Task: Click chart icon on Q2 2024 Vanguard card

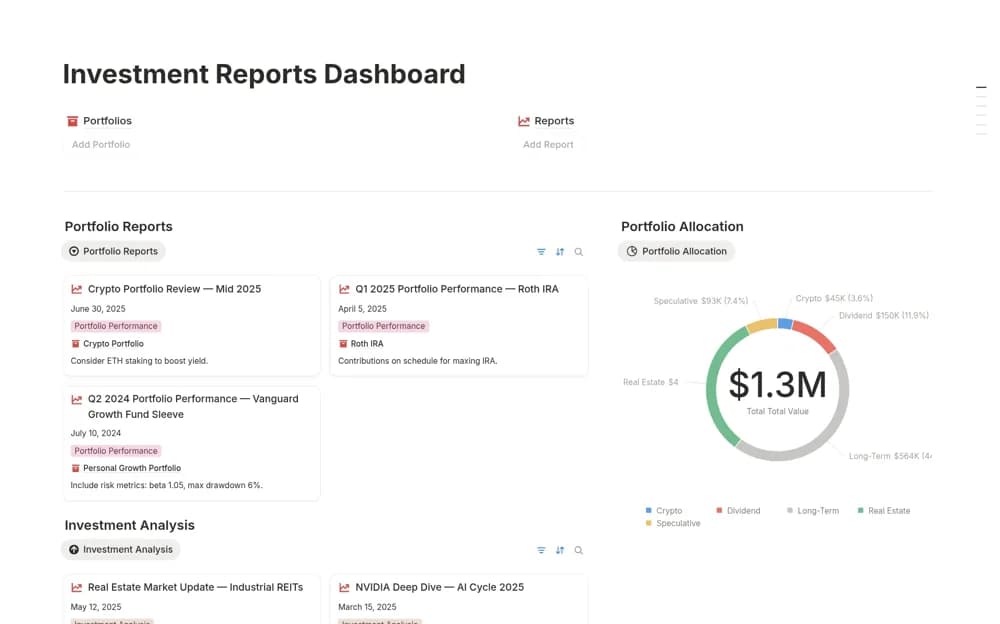Action: [x=77, y=399]
